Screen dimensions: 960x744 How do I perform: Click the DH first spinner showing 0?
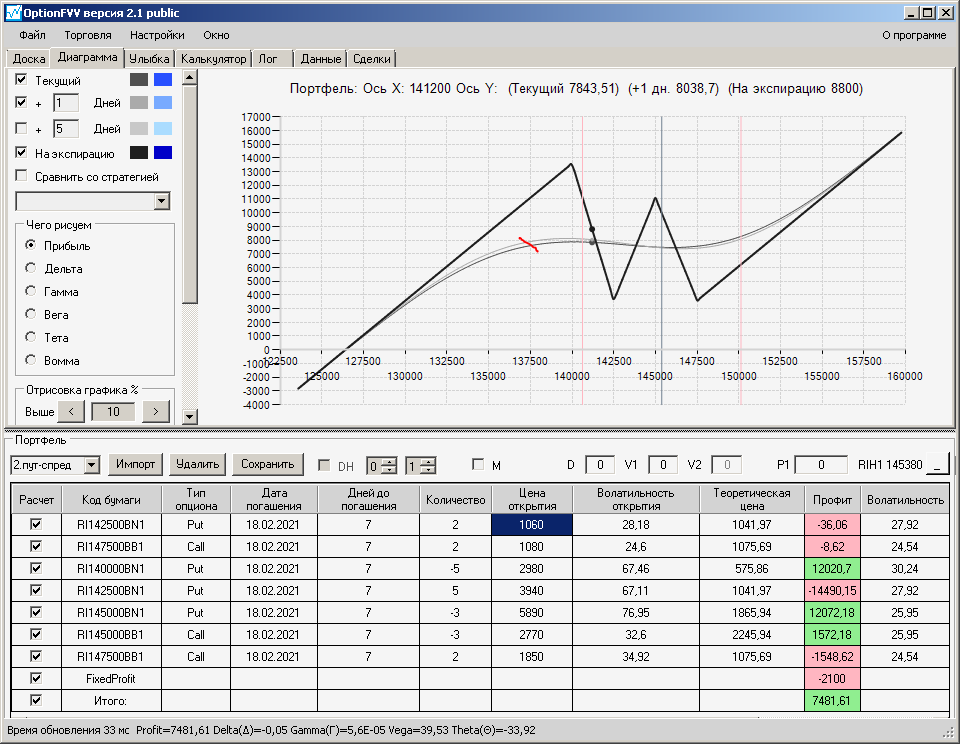point(381,466)
